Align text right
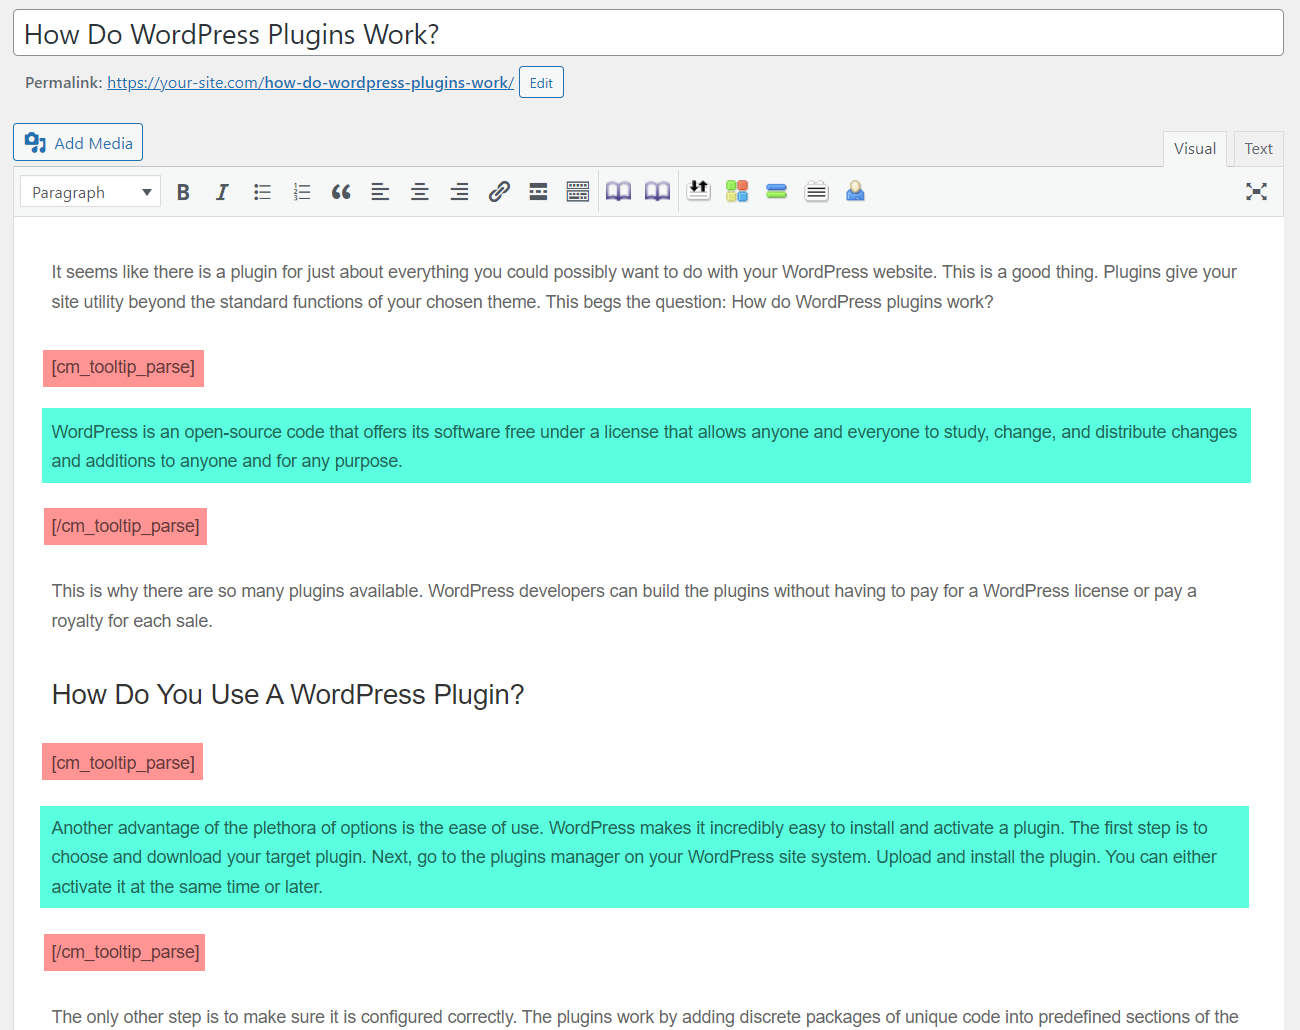 point(459,192)
